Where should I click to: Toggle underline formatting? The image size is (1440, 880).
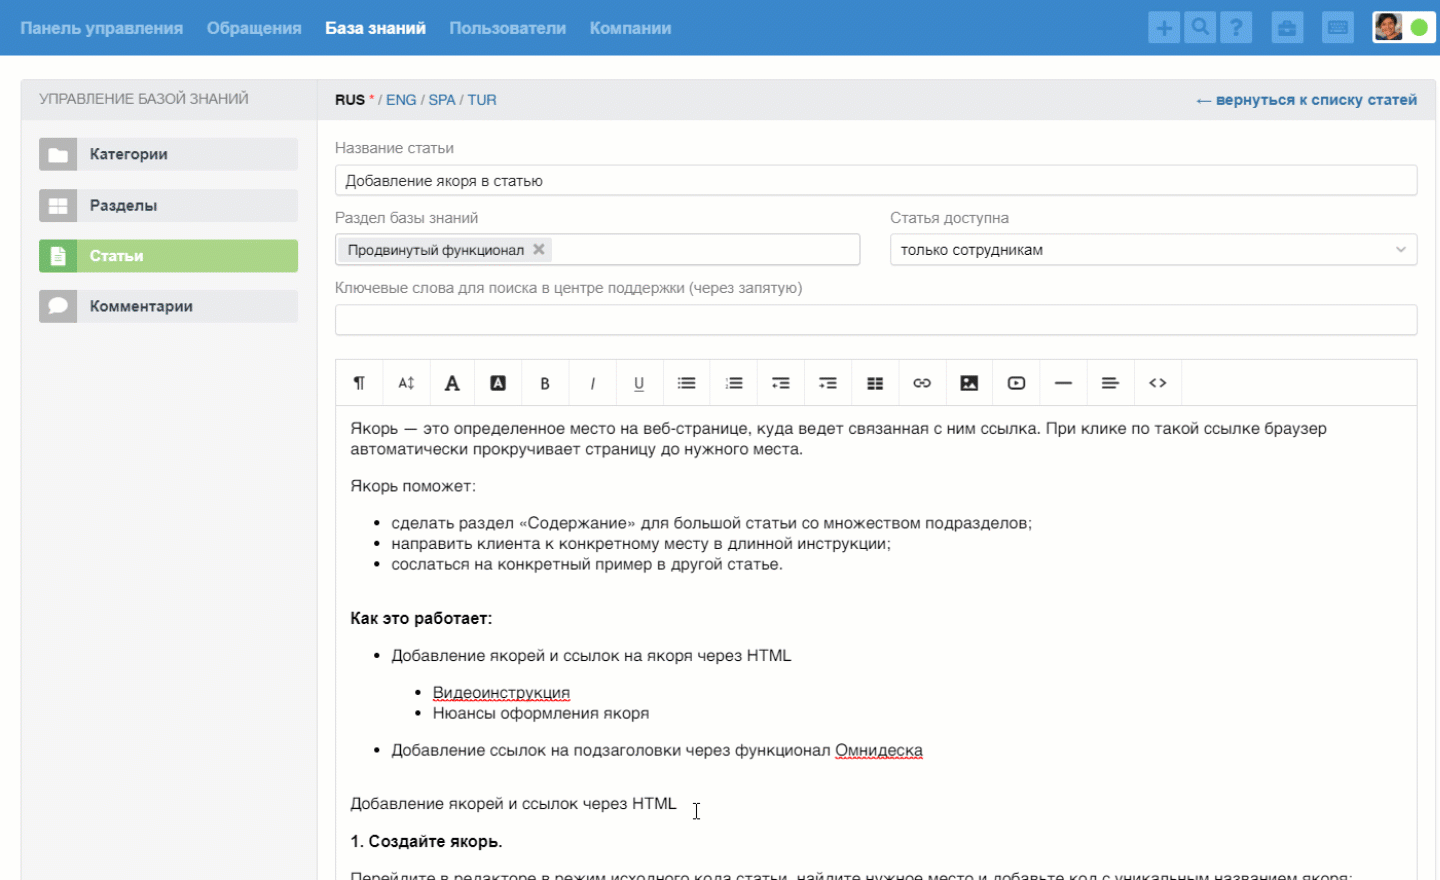[x=639, y=383]
